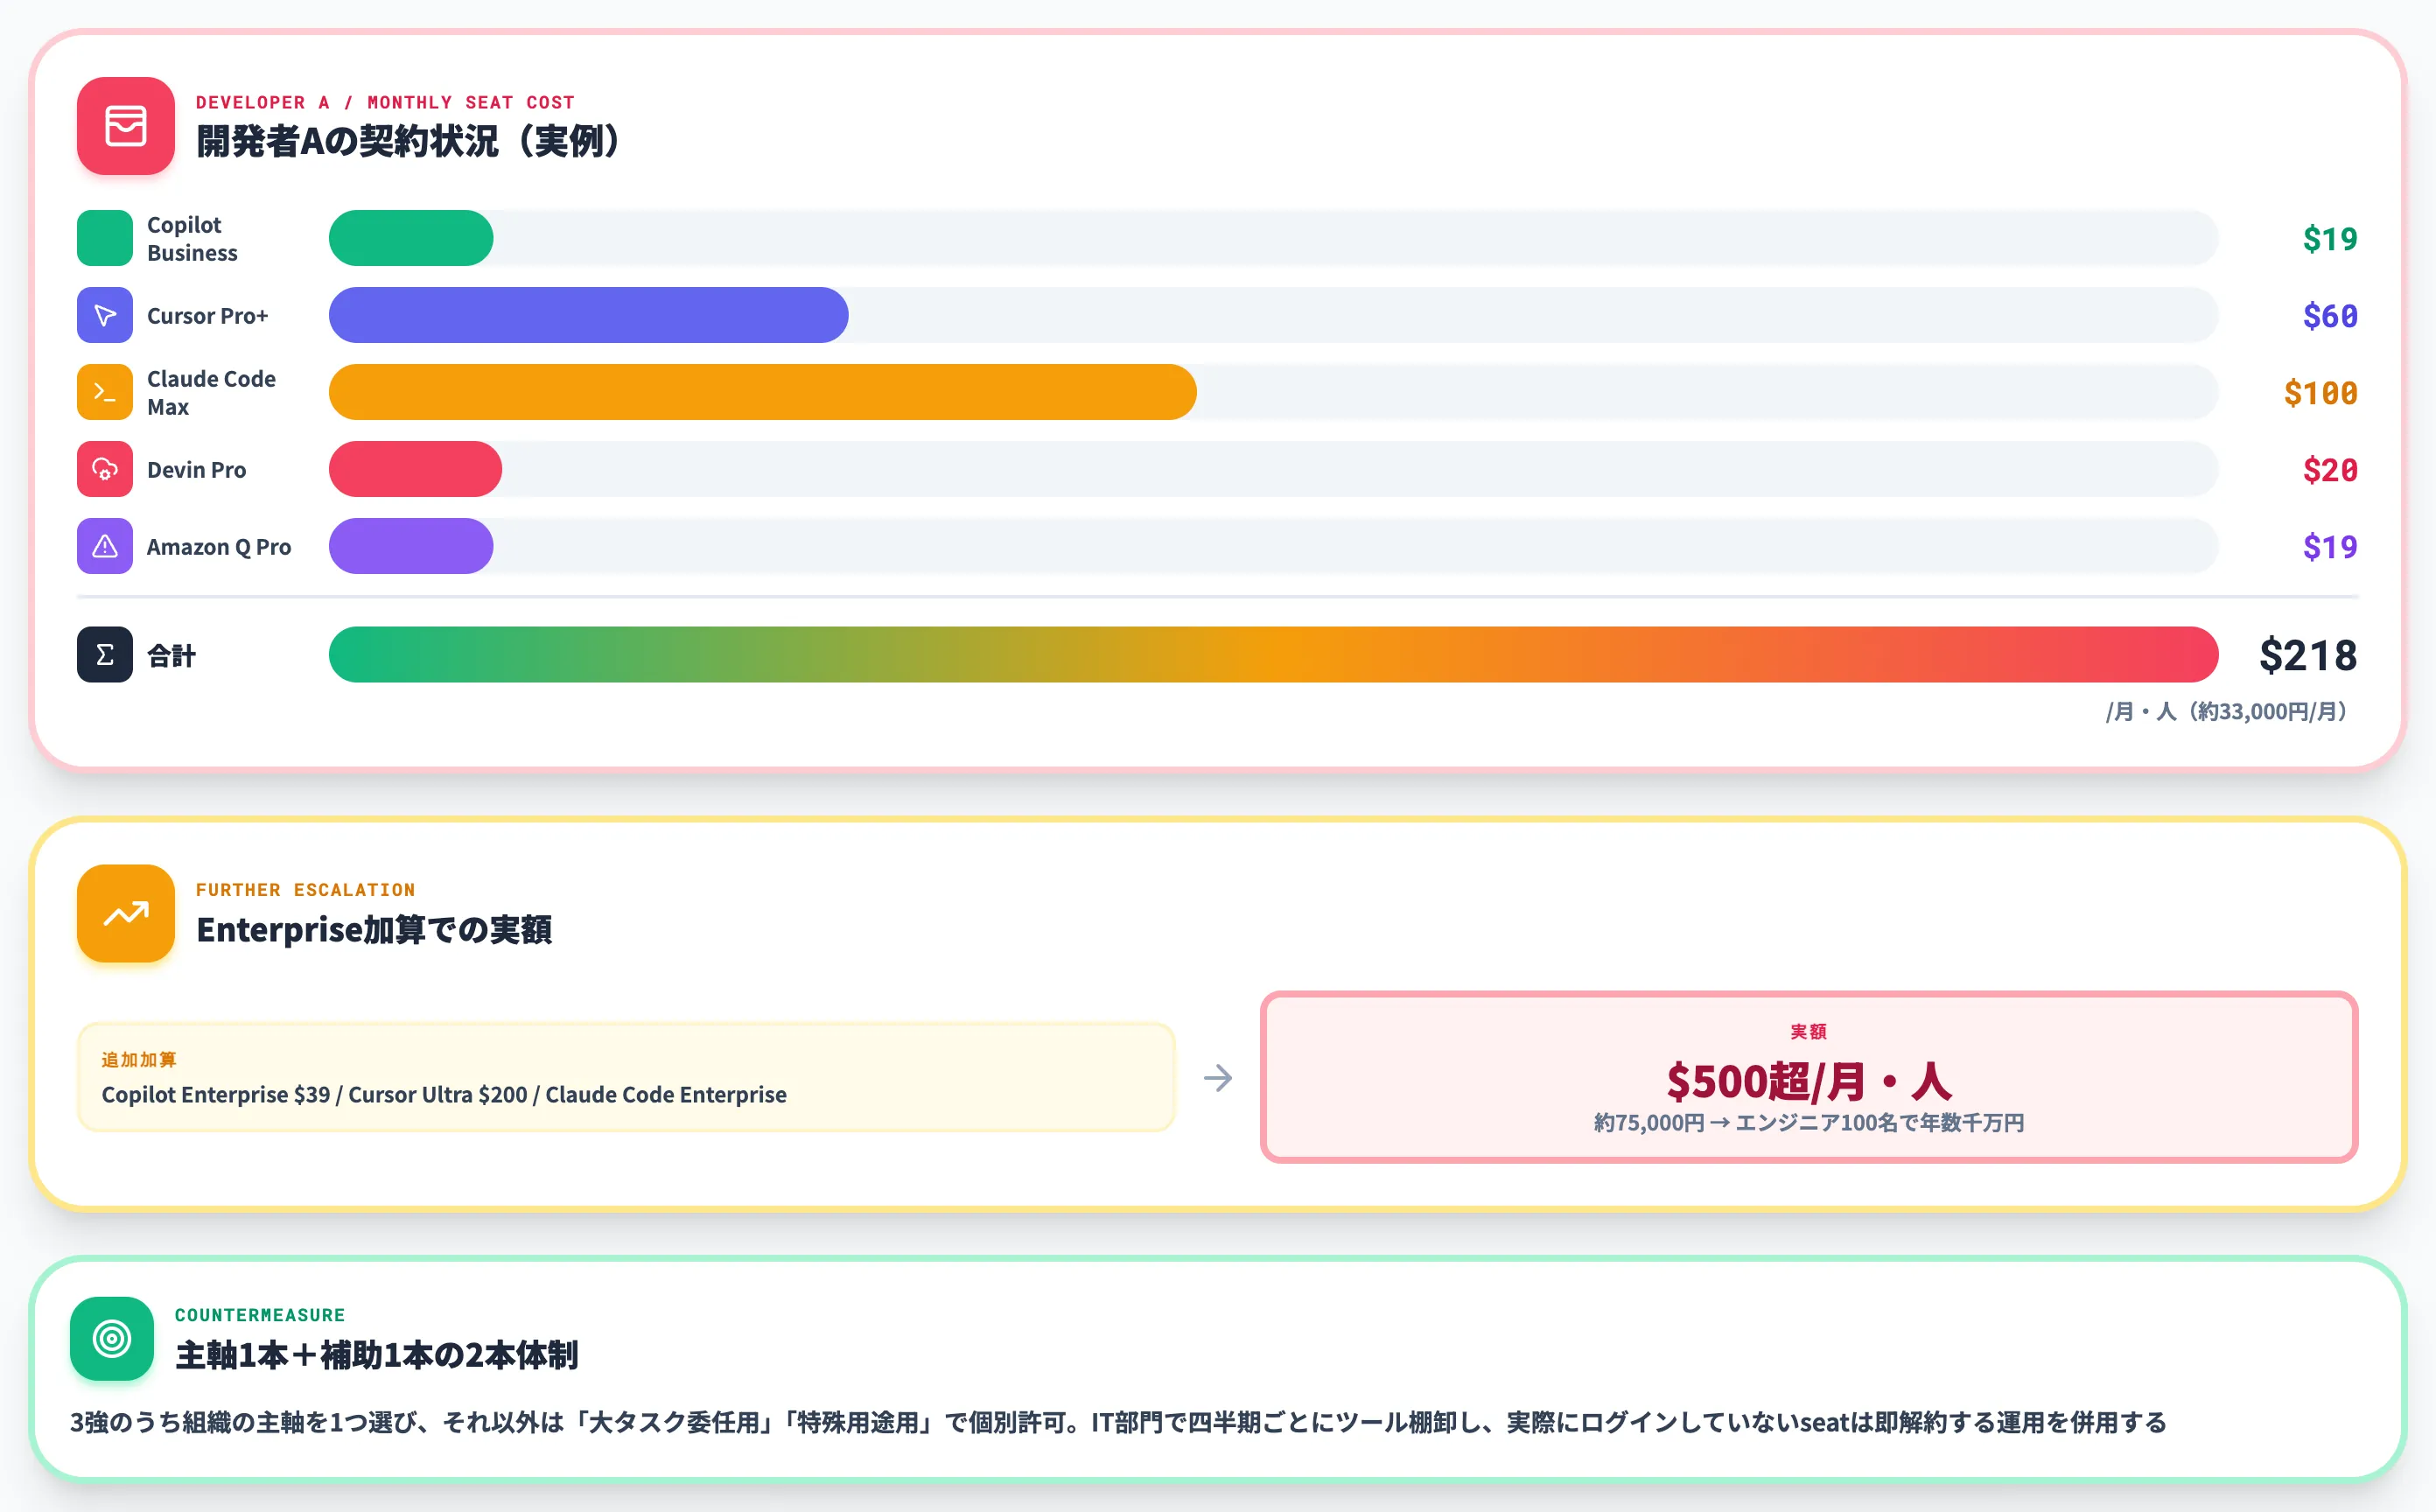Click the blue Cursor Pro+ cost bar
2436x1512 pixels.
[589, 315]
